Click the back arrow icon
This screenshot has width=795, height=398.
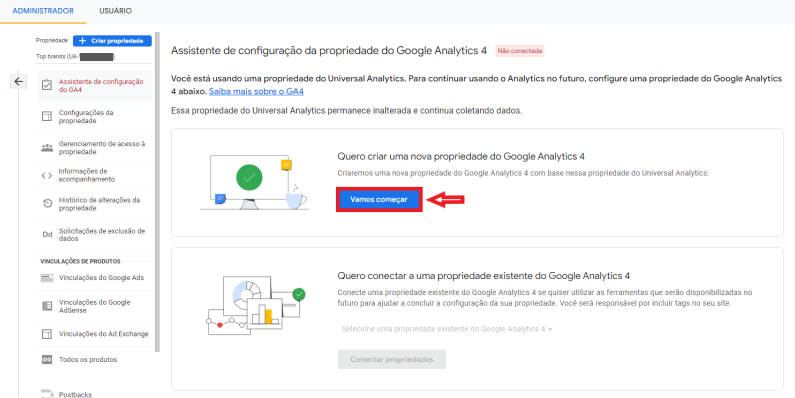18,81
